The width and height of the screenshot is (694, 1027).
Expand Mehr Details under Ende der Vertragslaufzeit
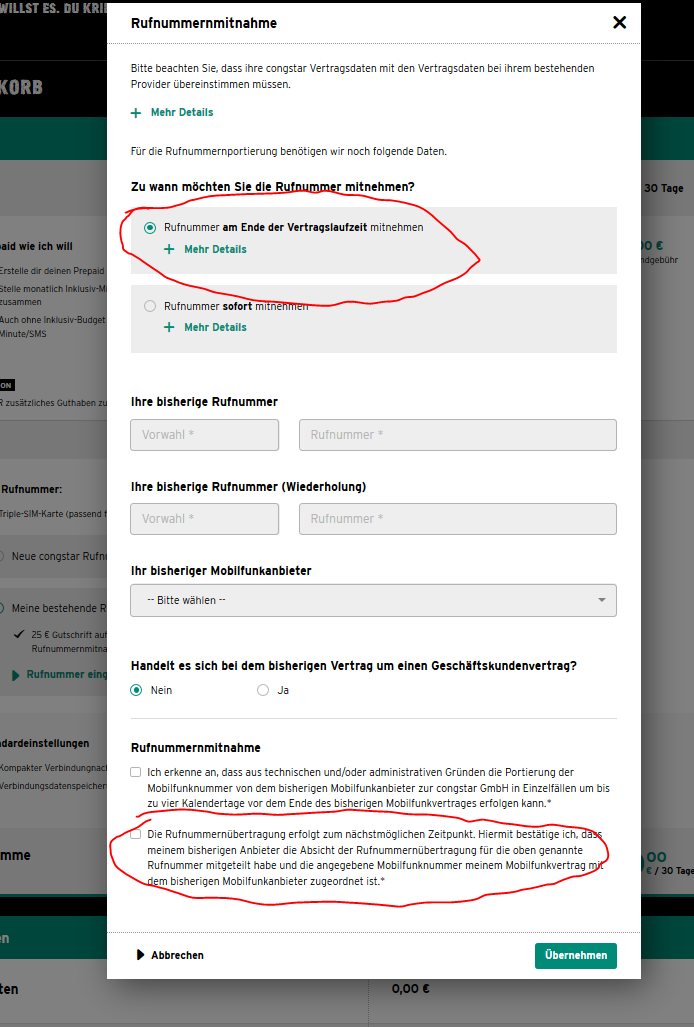coord(214,249)
